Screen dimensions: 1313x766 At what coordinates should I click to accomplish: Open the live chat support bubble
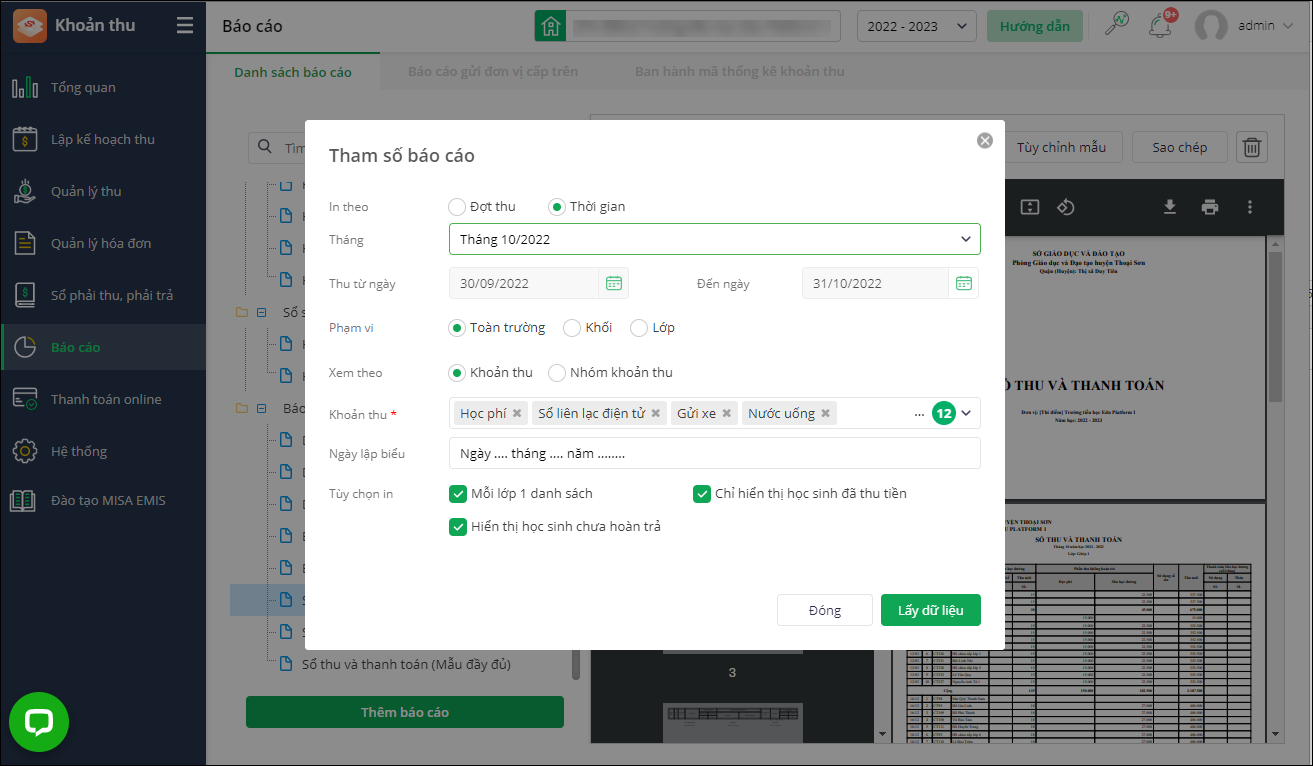click(x=39, y=722)
